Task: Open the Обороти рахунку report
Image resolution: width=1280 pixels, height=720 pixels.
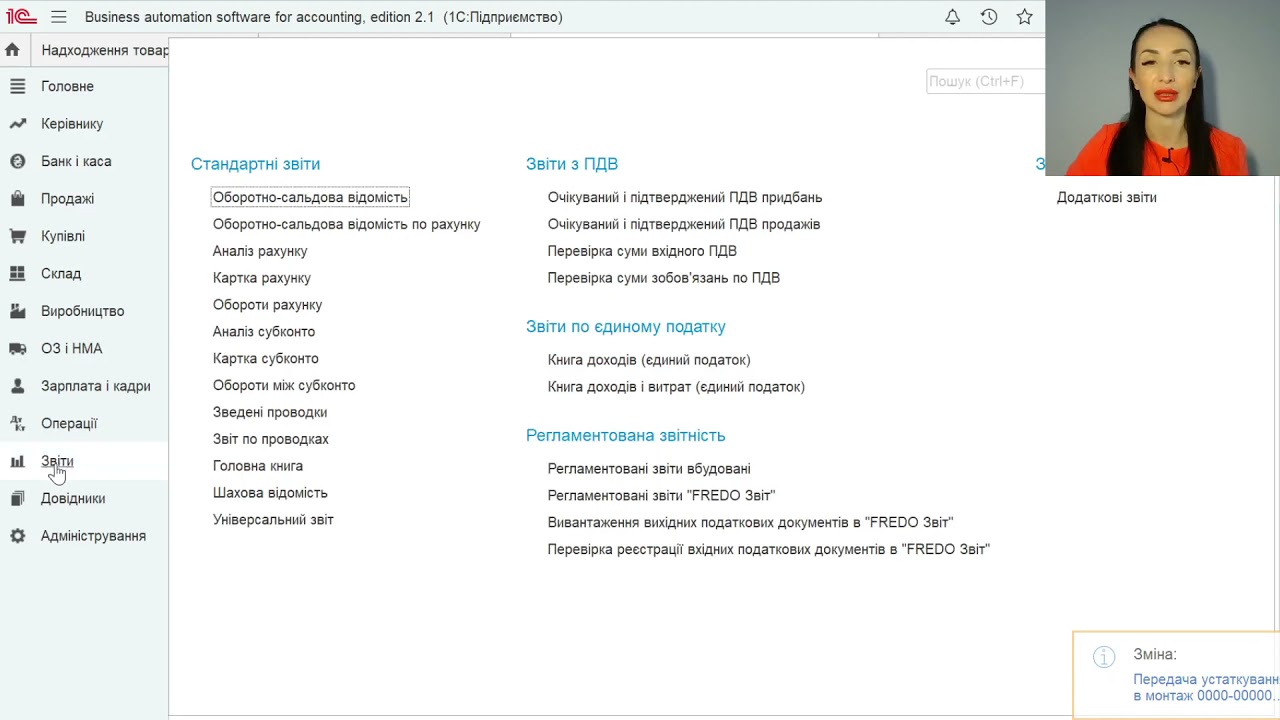Action: coord(267,305)
